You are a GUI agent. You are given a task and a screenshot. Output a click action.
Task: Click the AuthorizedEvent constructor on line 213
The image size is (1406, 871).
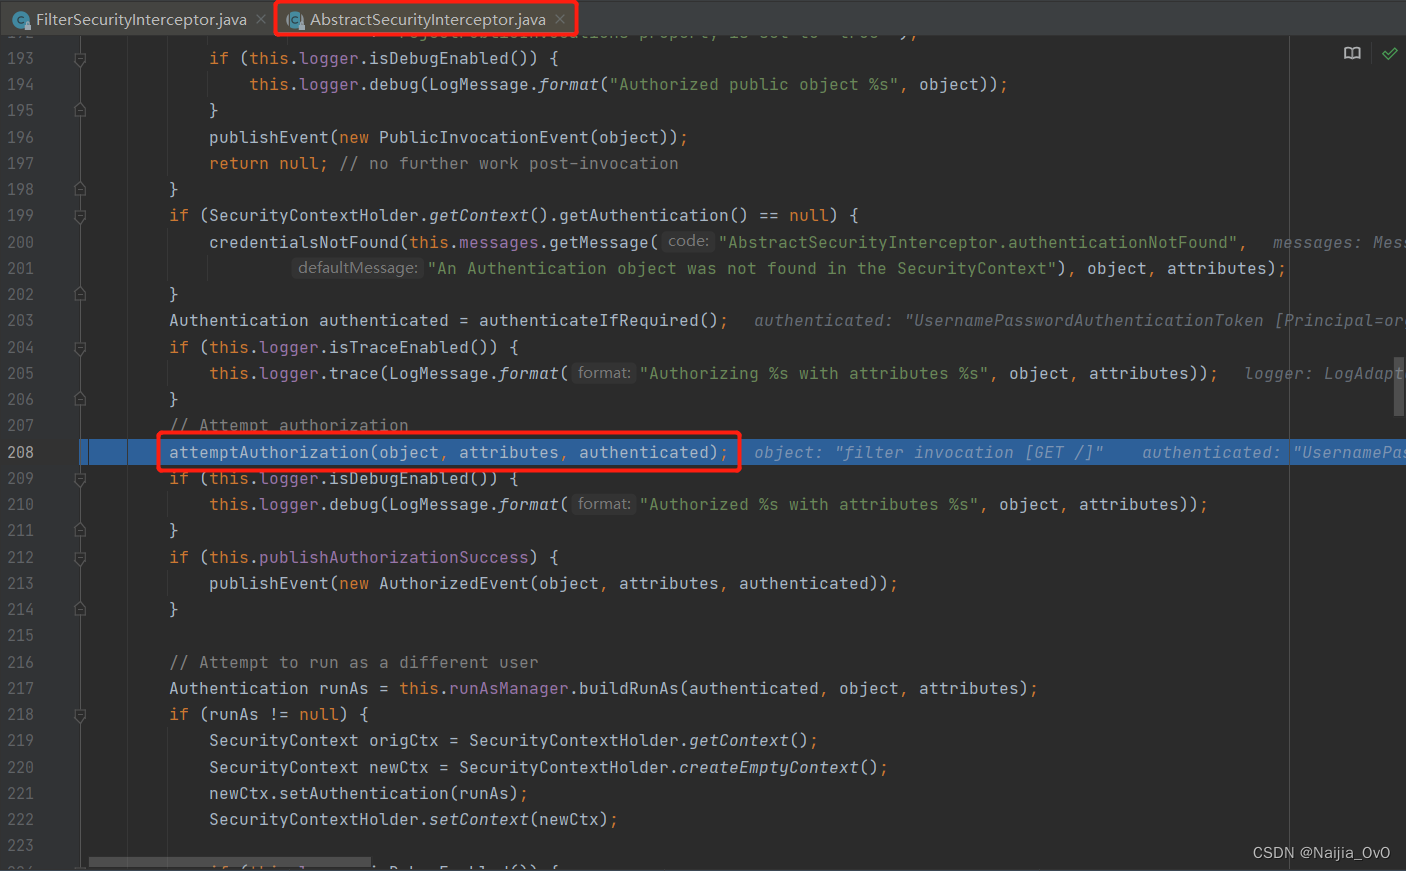(453, 583)
